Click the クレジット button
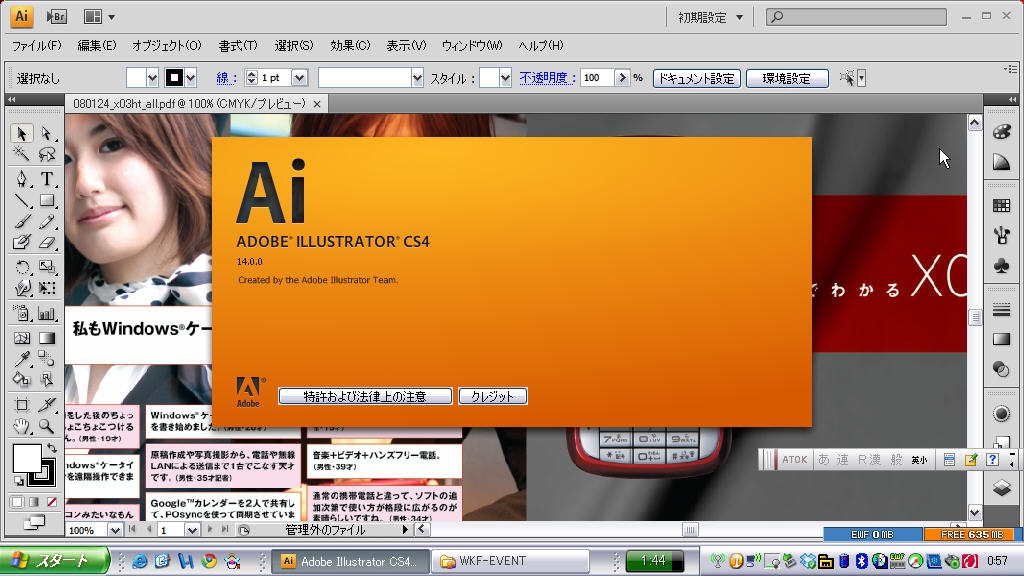Screen dimensions: 1024x576 tap(493, 396)
